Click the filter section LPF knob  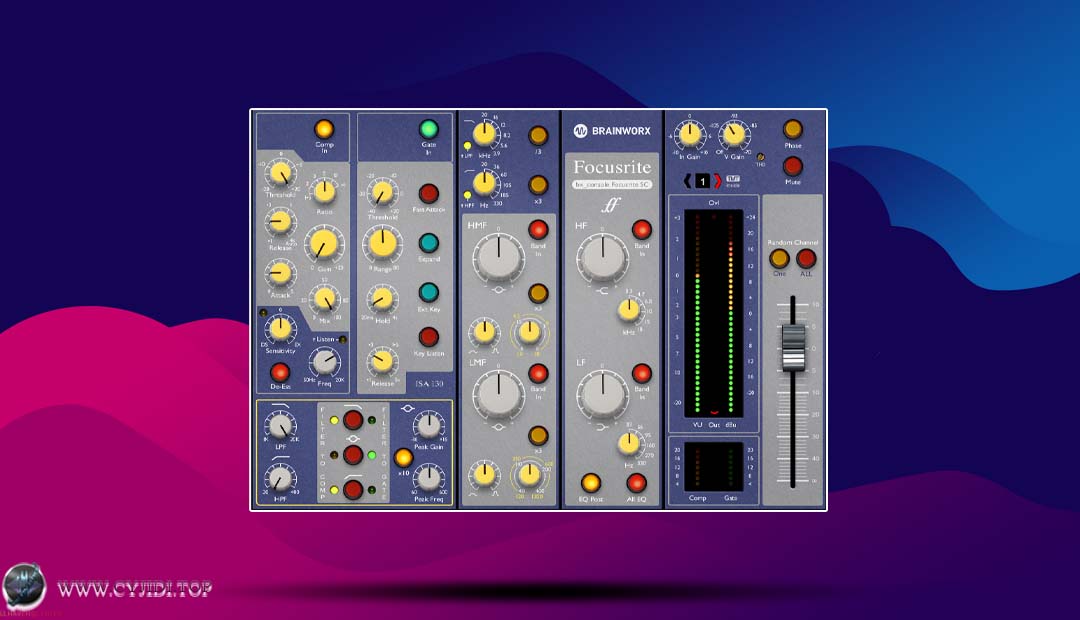(280, 426)
